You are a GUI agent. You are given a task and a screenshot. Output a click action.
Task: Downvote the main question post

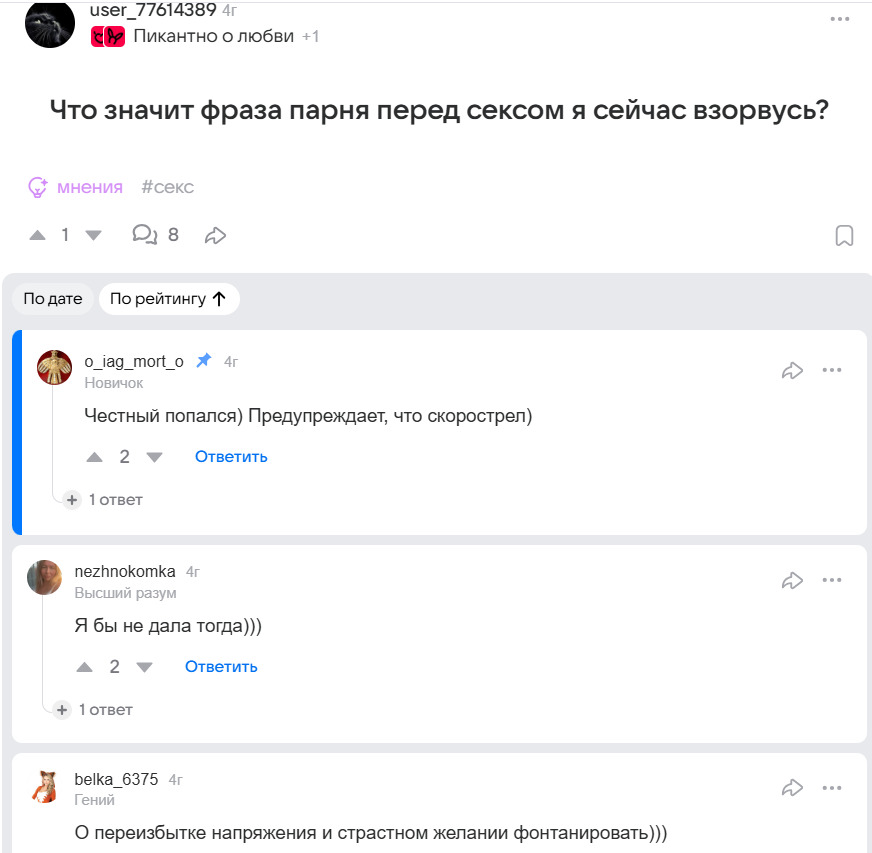93,235
